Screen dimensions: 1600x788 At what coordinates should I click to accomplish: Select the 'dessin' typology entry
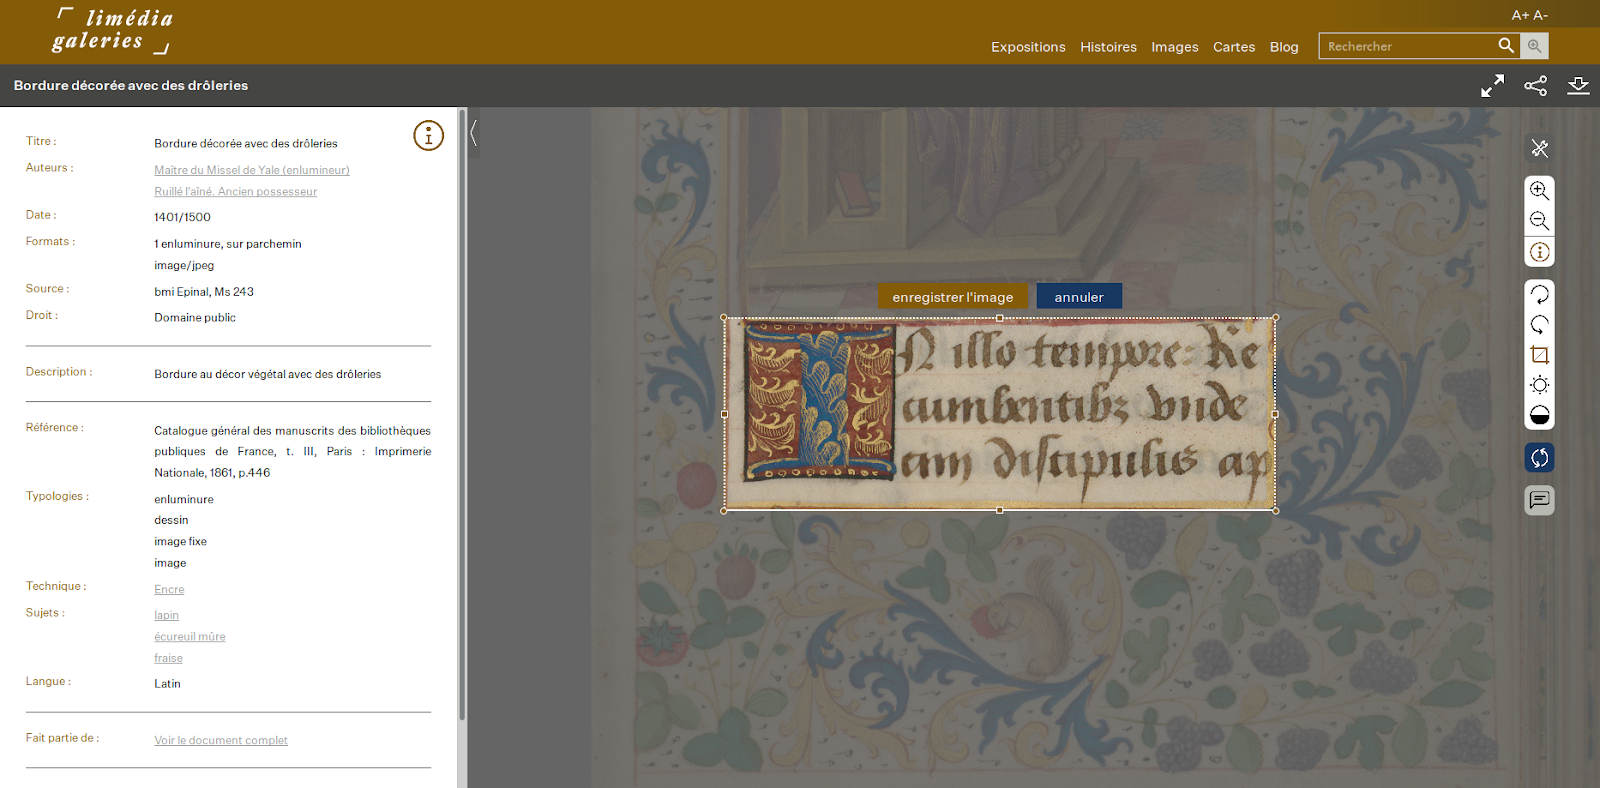(x=171, y=521)
